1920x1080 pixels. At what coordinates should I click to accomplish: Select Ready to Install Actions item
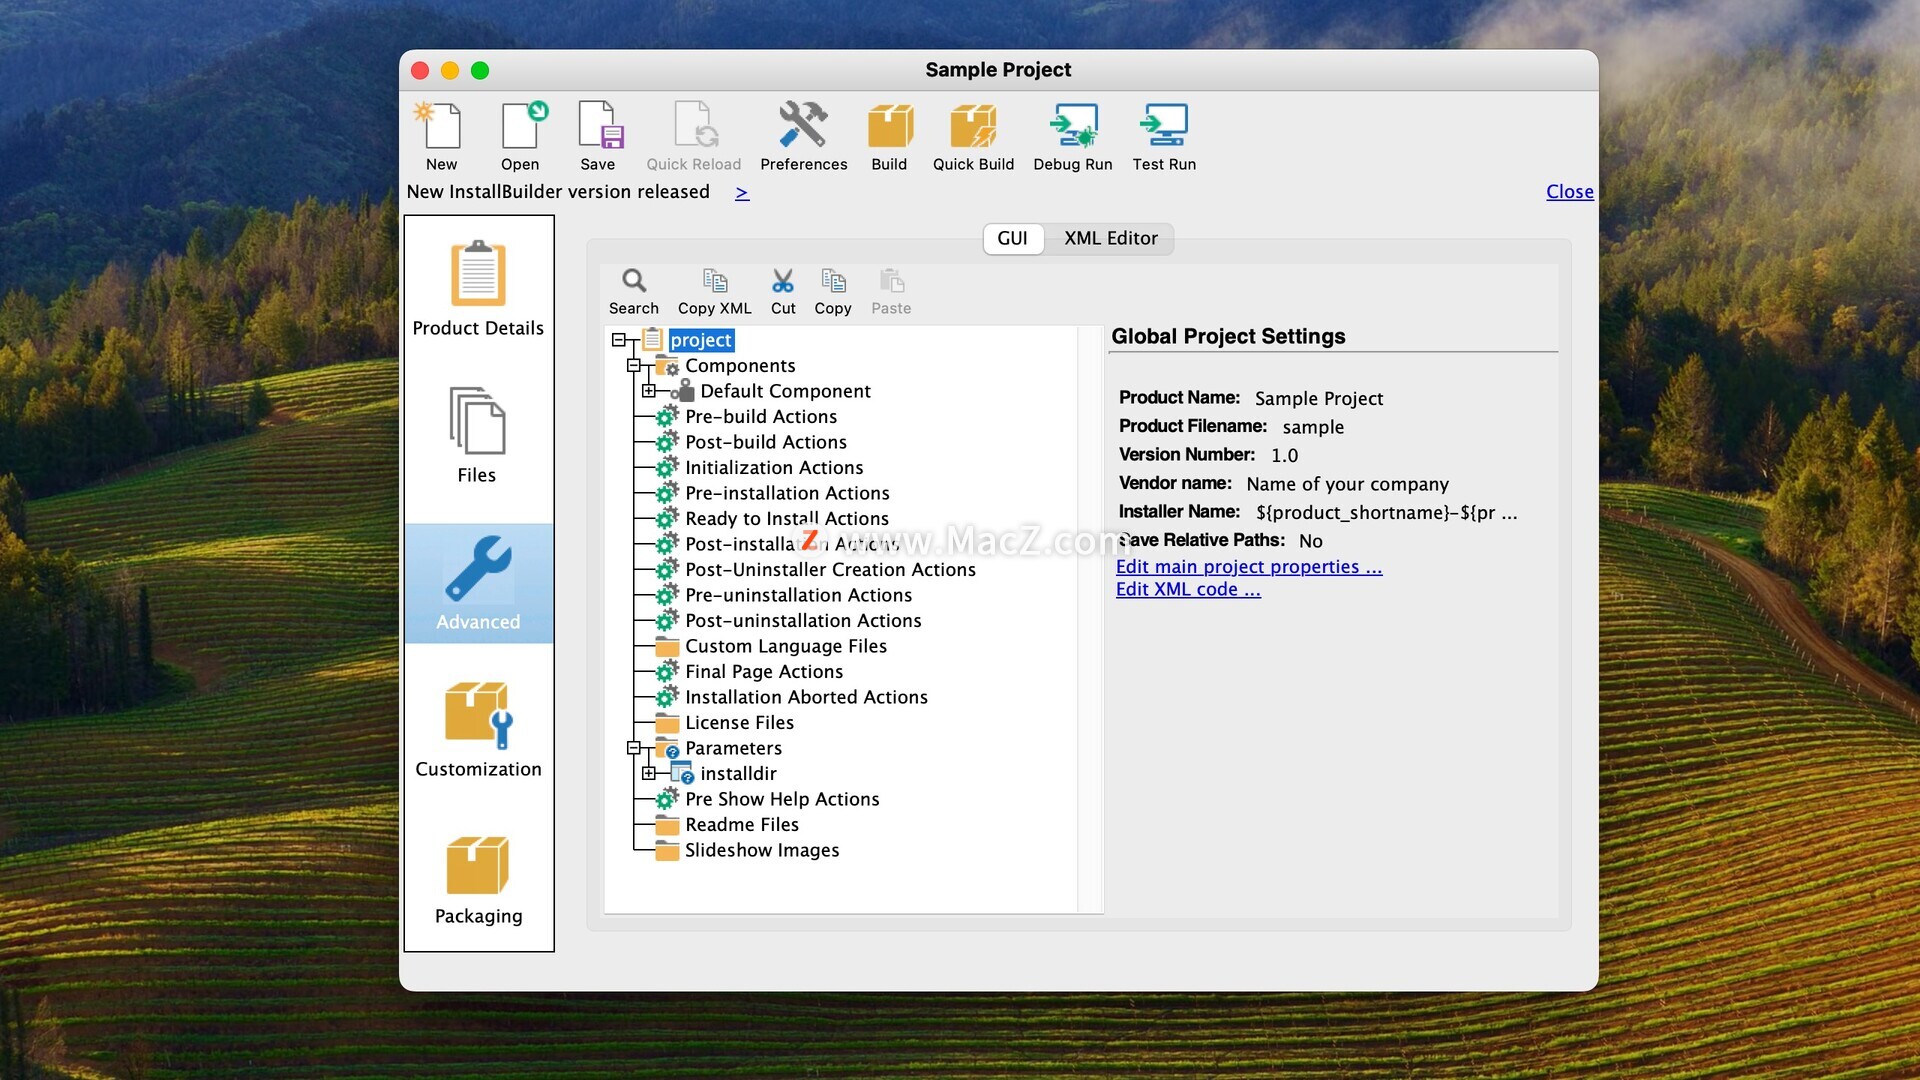(787, 519)
